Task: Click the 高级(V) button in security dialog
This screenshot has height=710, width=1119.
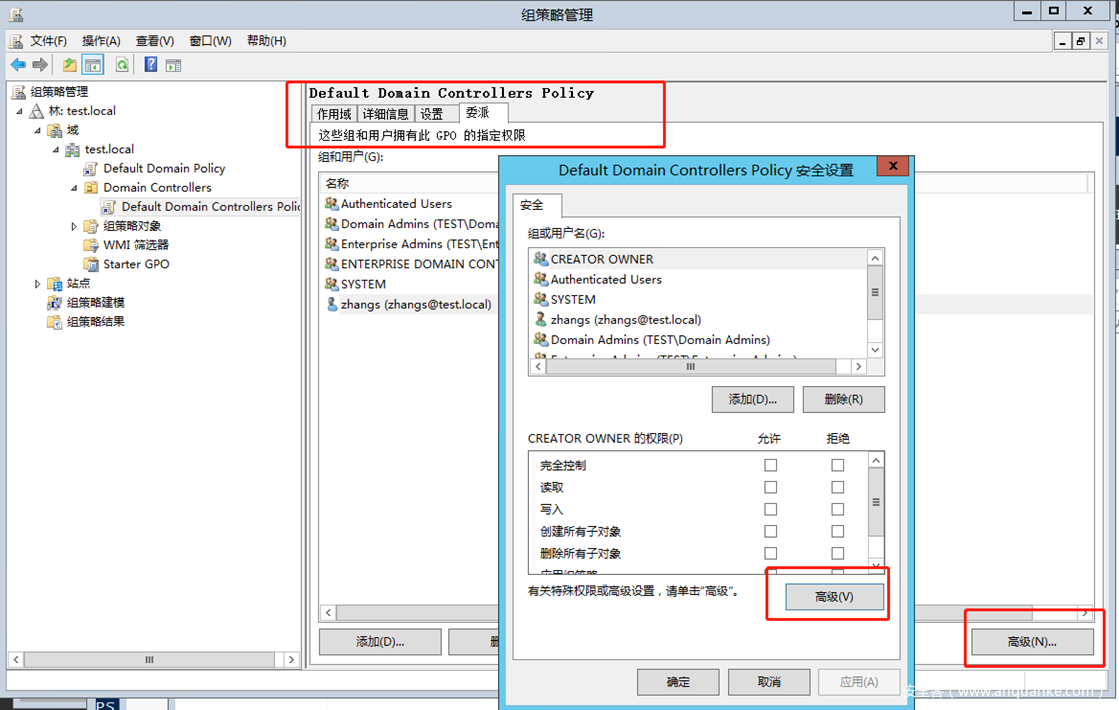Action: [x=834, y=597]
